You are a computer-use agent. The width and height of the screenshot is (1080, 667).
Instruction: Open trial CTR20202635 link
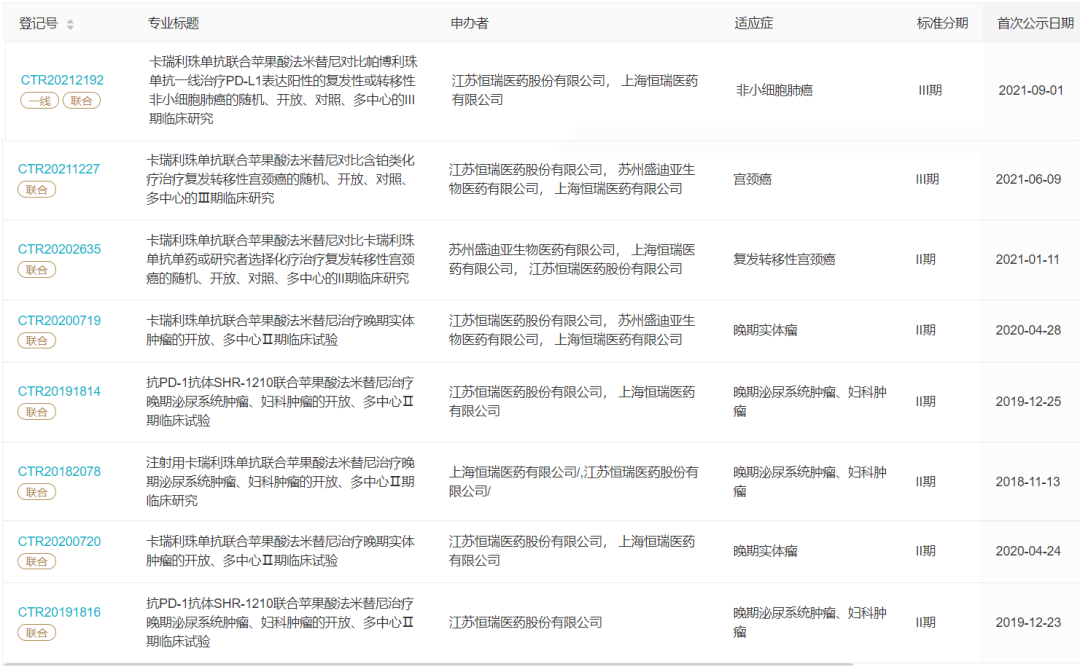pos(59,249)
